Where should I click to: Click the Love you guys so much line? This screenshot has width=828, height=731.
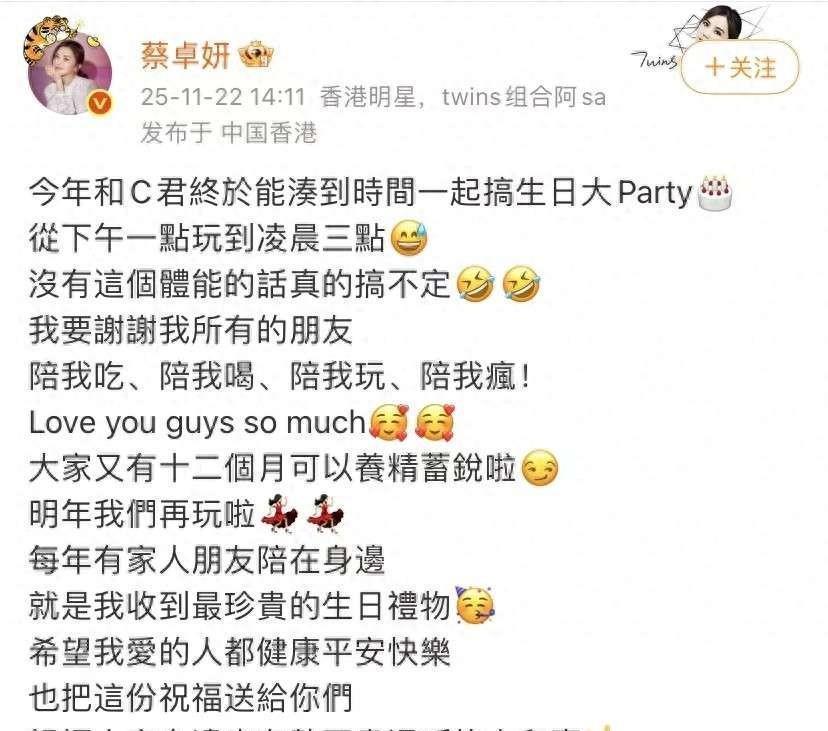click(197, 423)
